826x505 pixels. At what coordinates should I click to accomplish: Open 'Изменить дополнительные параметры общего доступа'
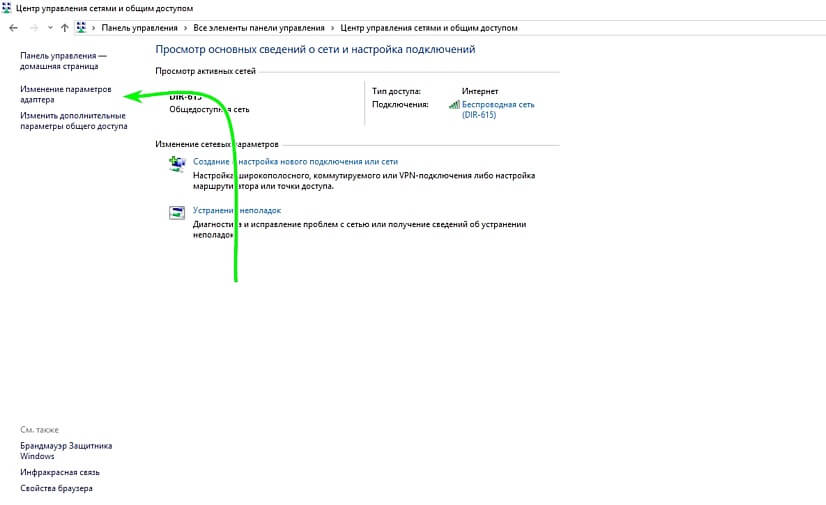tap(73, 121)
